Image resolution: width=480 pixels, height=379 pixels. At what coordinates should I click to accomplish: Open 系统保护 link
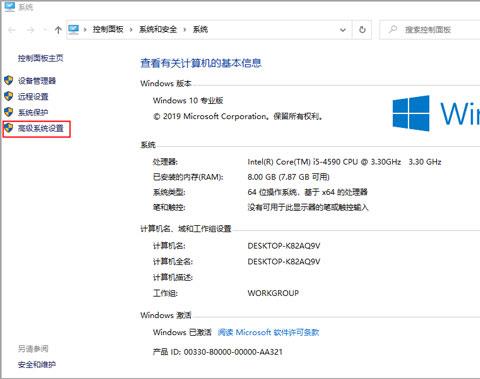click(33, 112)
